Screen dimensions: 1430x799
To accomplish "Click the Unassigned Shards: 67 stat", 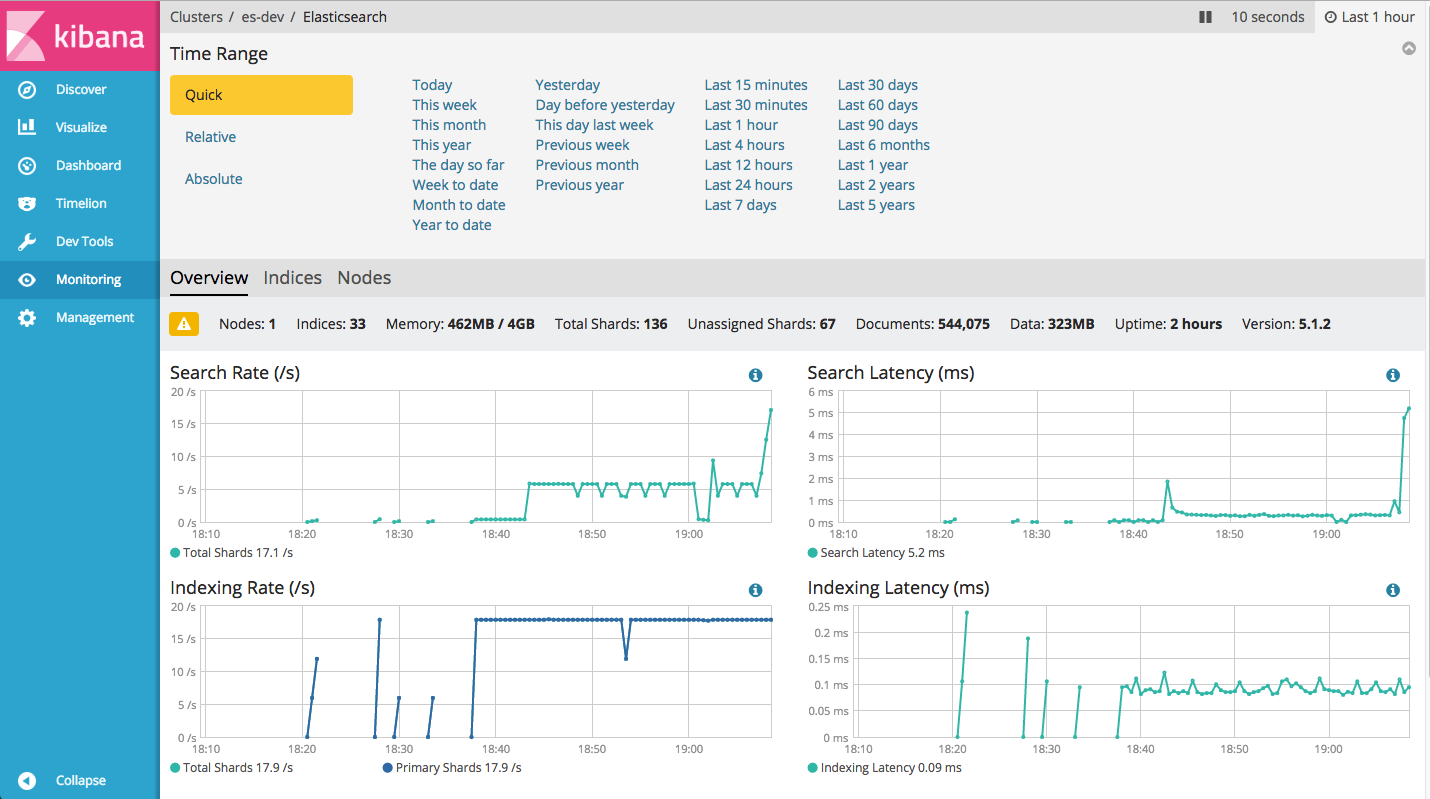I will 761,324.
